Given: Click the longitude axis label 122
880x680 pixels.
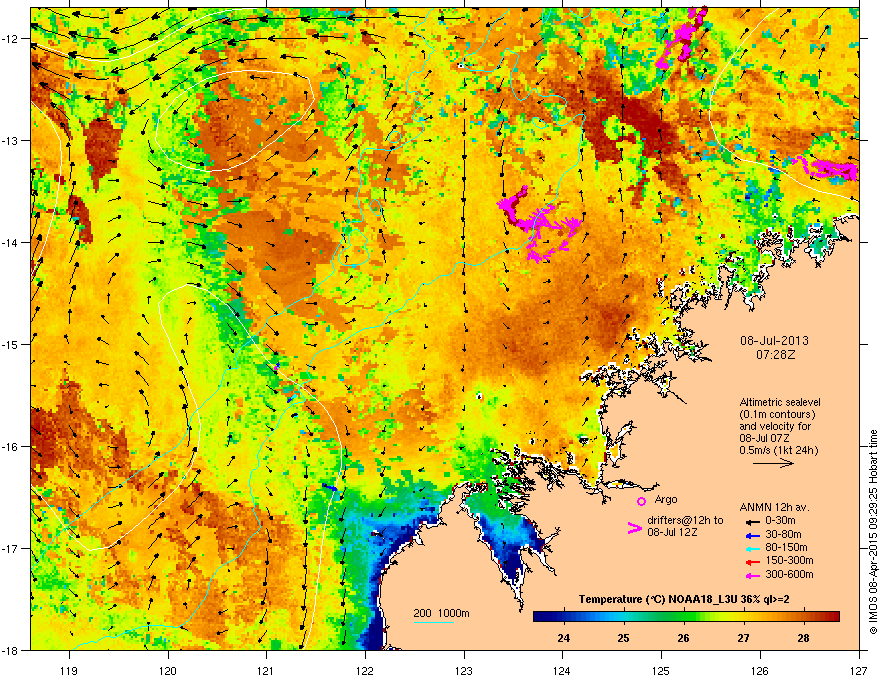Looking at the screenshot, I should pos(365,670).
